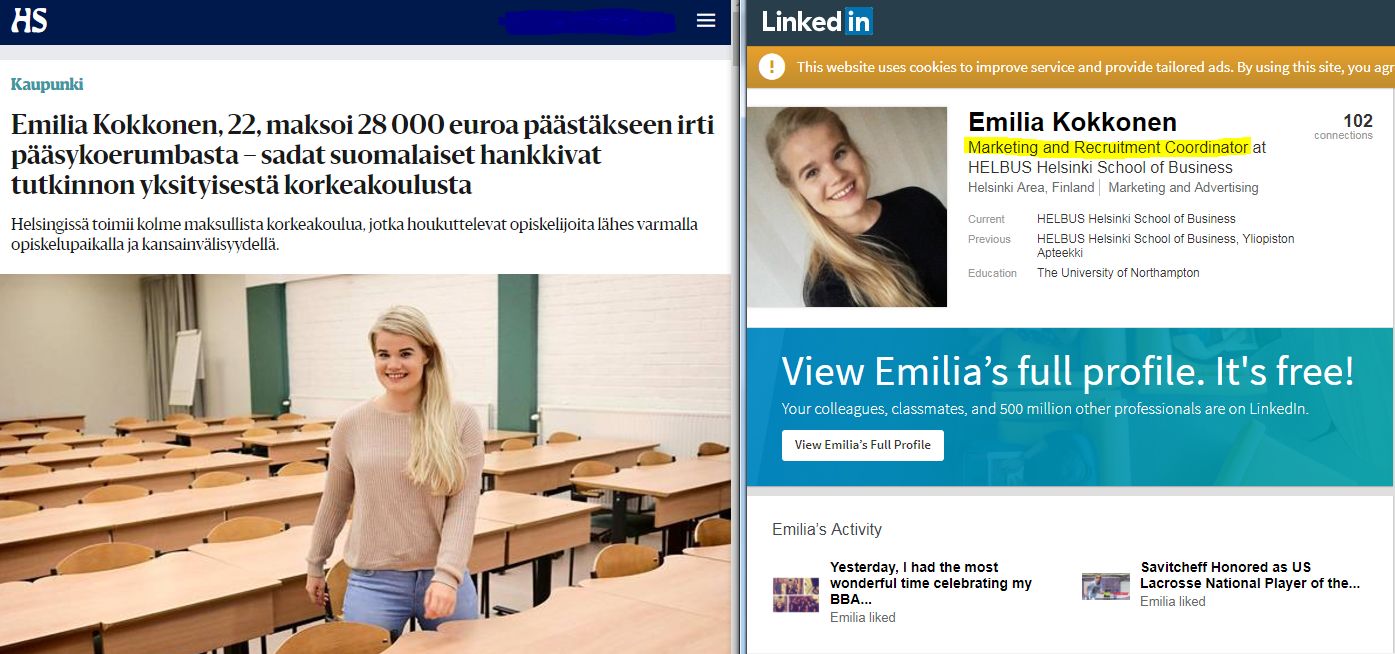Screen dimensions: 1395x654
Task: Click the LinkedIn profile photo
Action: [847, 207]
